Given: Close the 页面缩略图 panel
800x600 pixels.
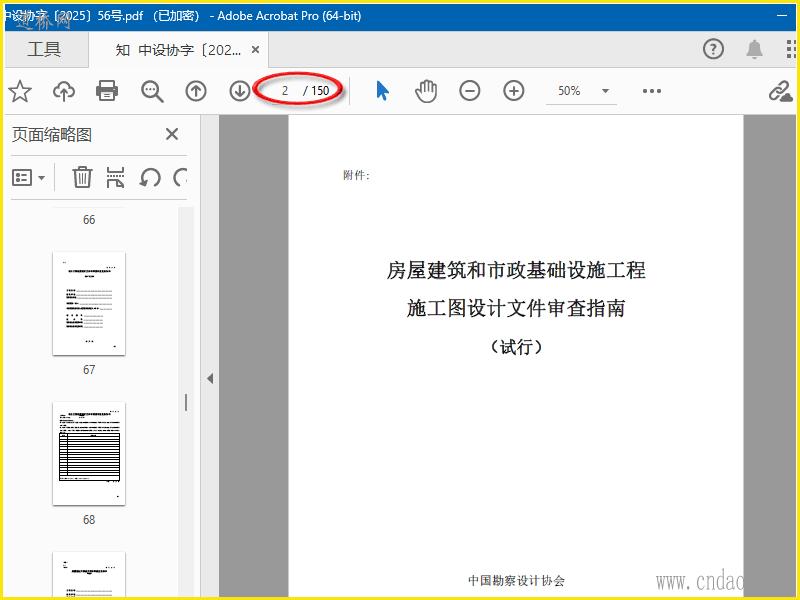Looking at the screenshot, I should pos(172,134).
